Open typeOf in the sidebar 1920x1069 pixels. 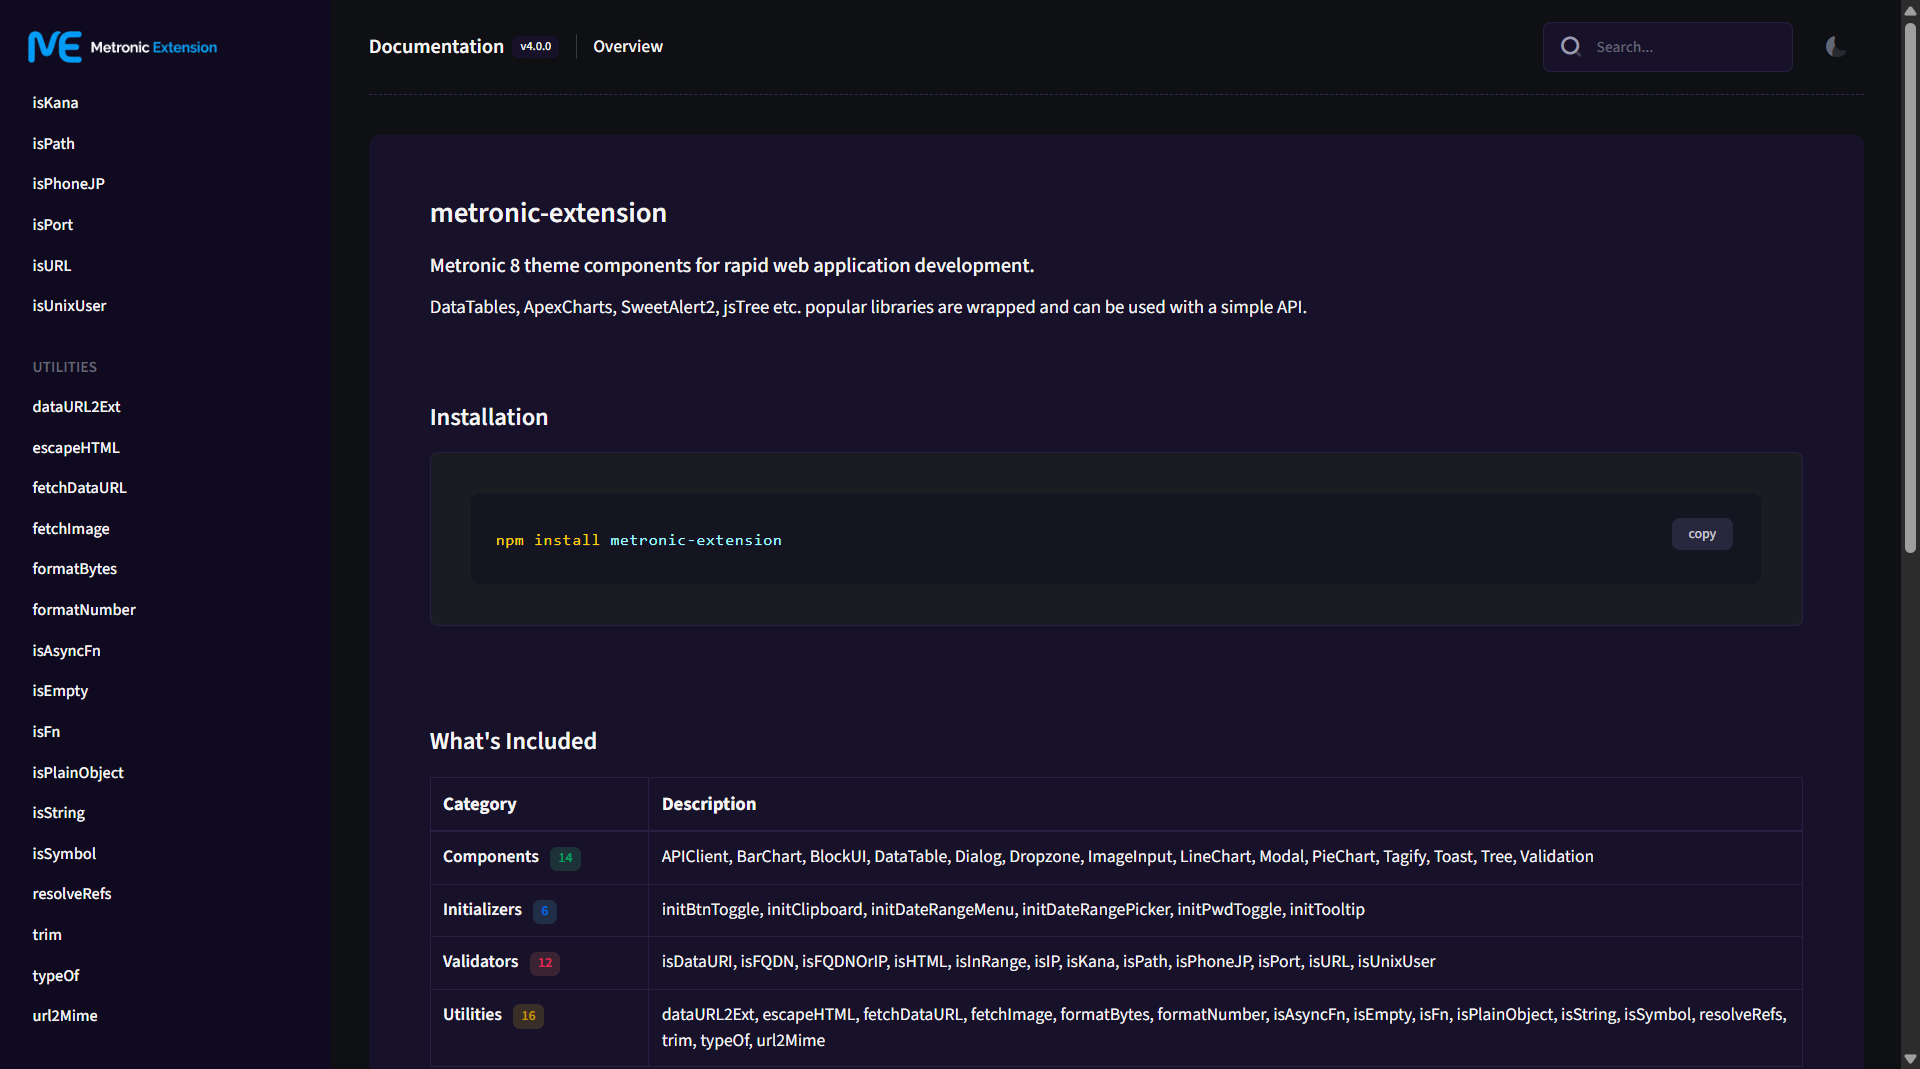(x=56, y=976)
